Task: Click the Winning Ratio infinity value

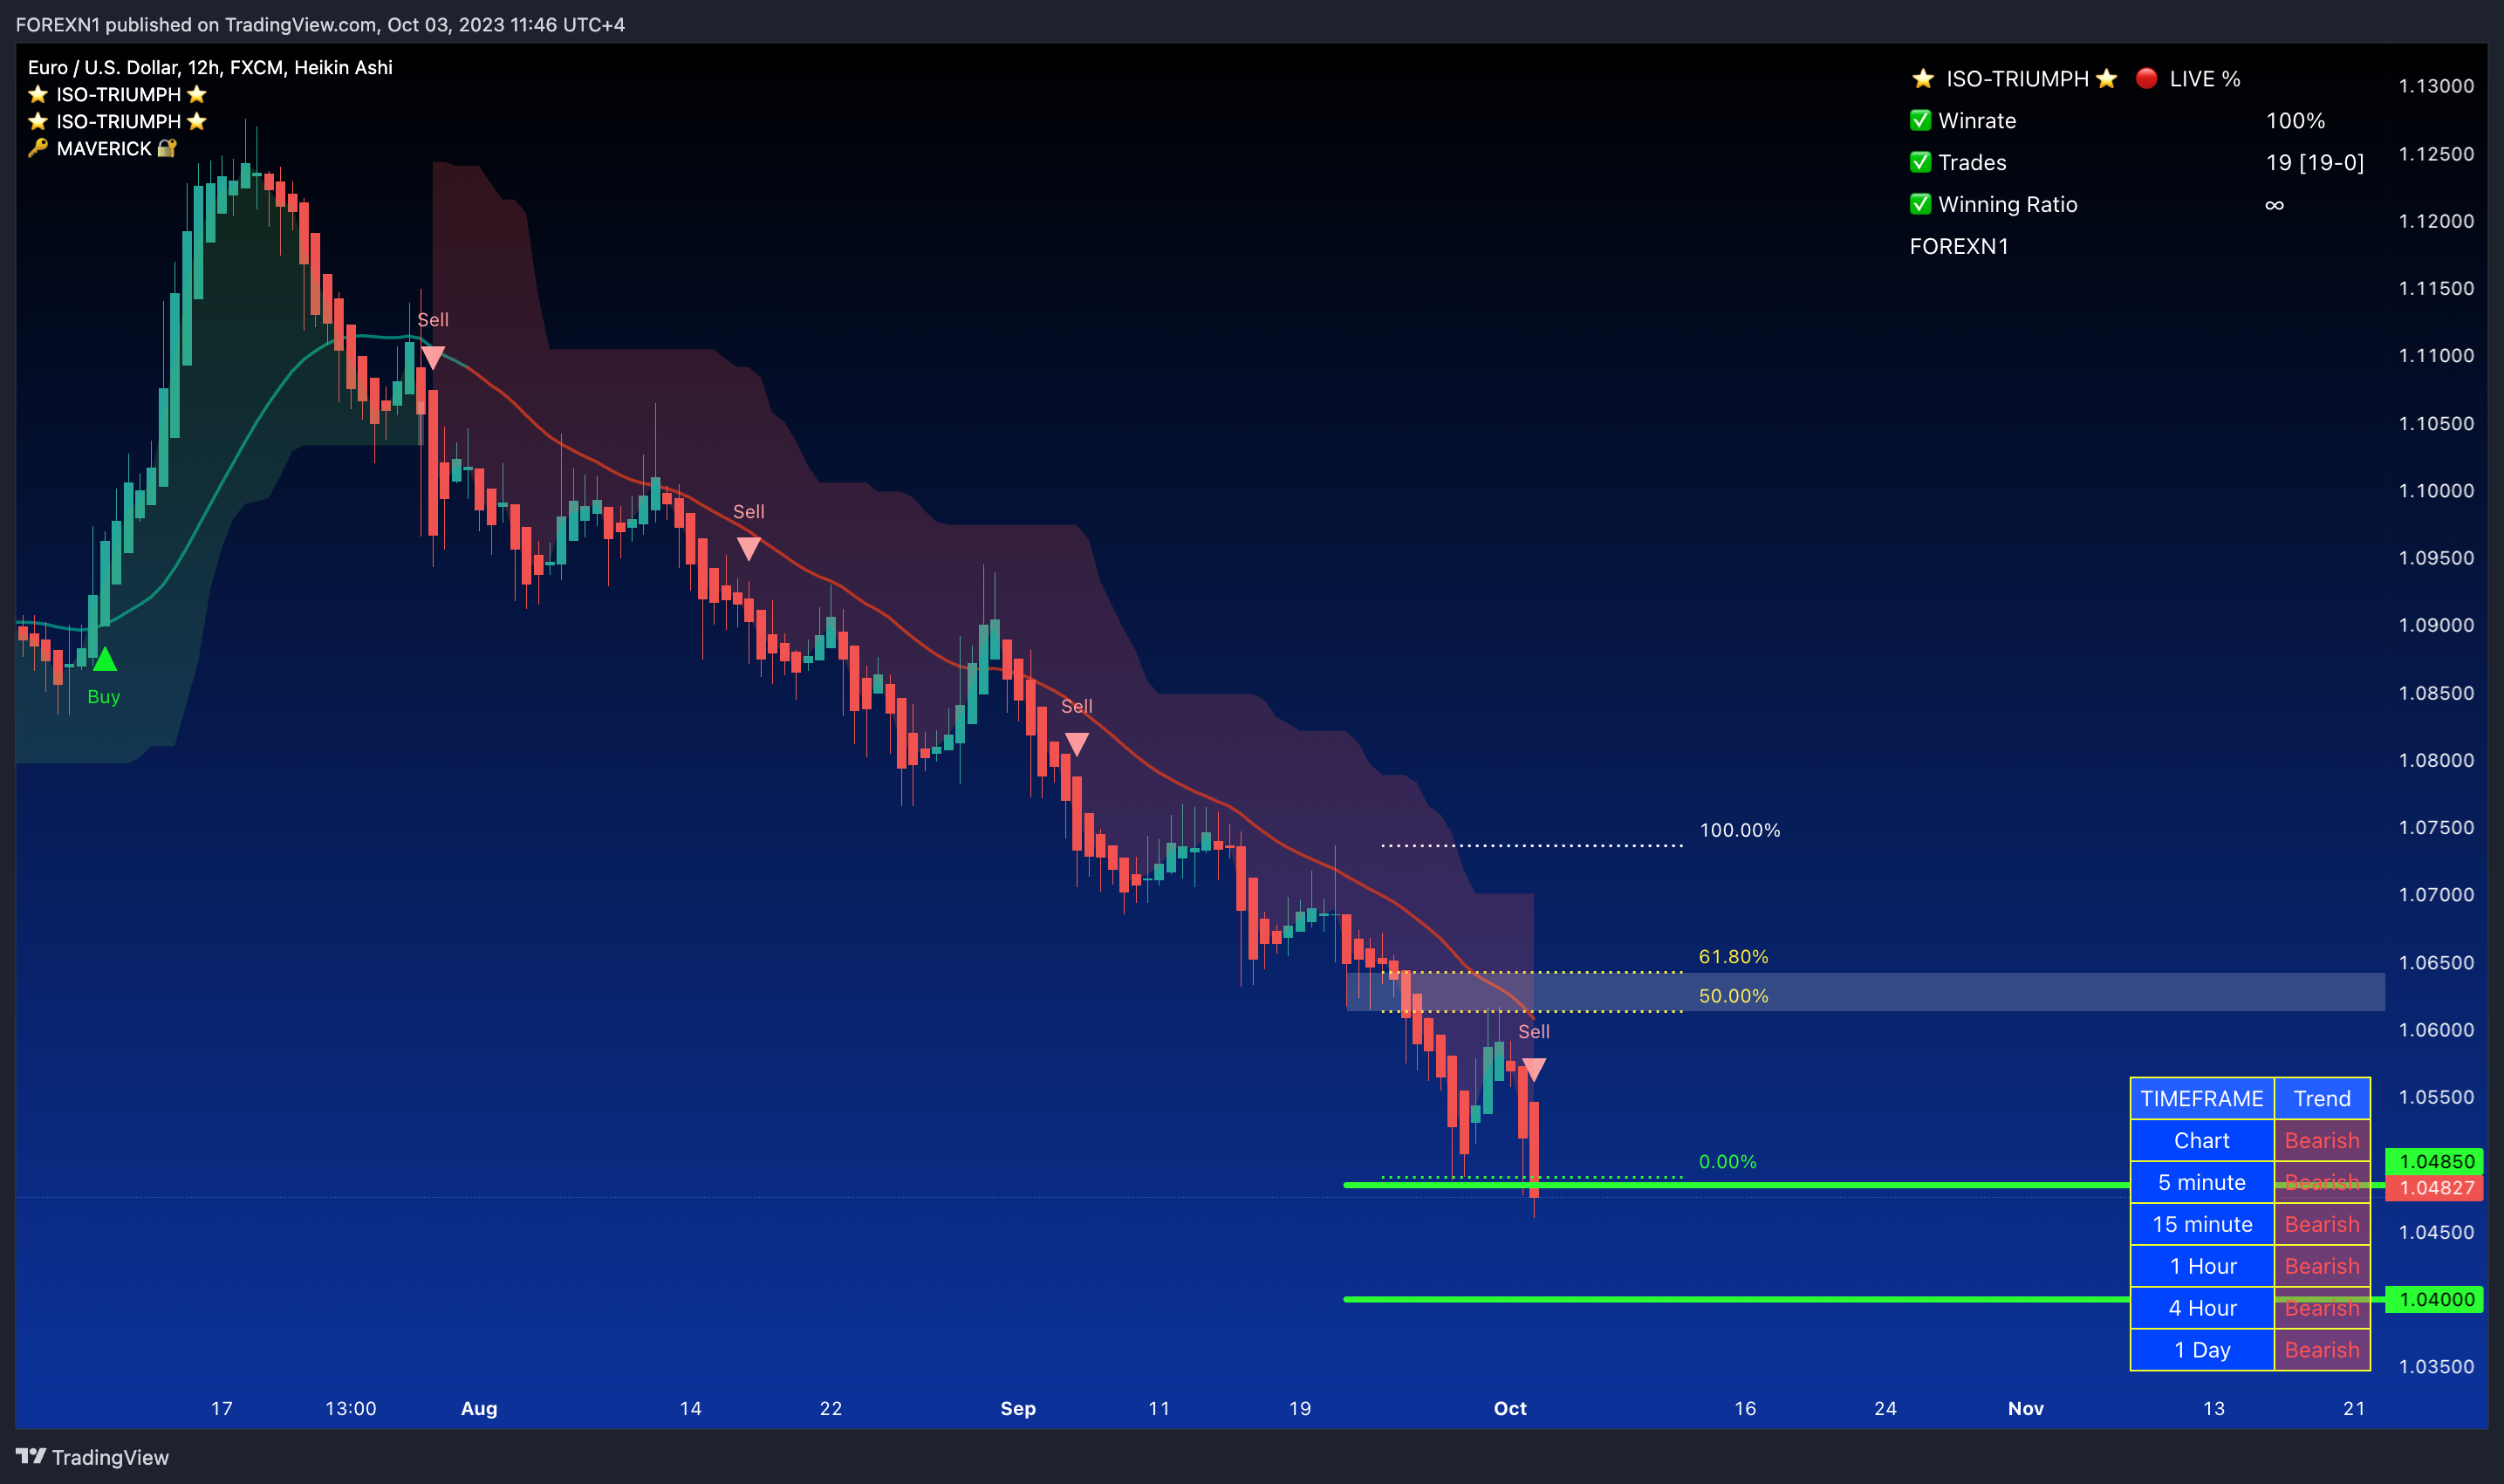Action: (2274, 204)
